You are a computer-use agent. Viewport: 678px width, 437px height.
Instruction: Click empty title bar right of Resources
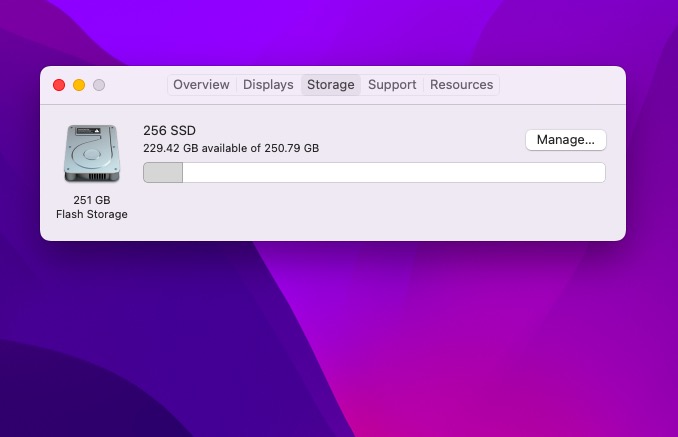coord(560,85)
